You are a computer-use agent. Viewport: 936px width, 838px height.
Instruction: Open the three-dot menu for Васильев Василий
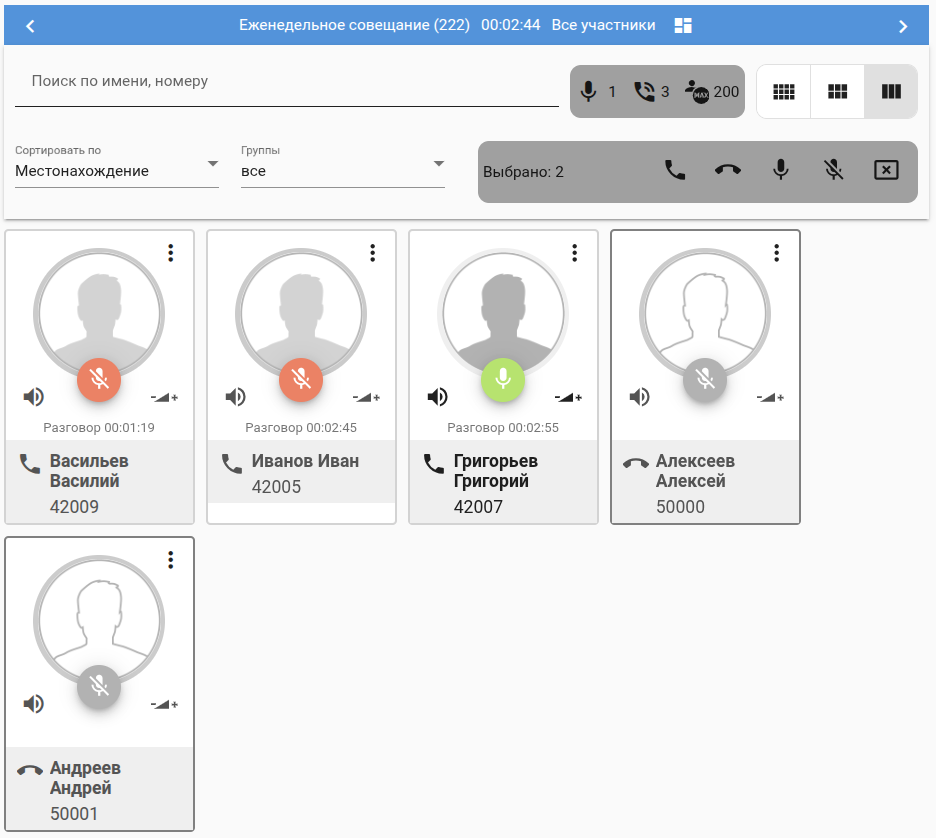(171, 253)
